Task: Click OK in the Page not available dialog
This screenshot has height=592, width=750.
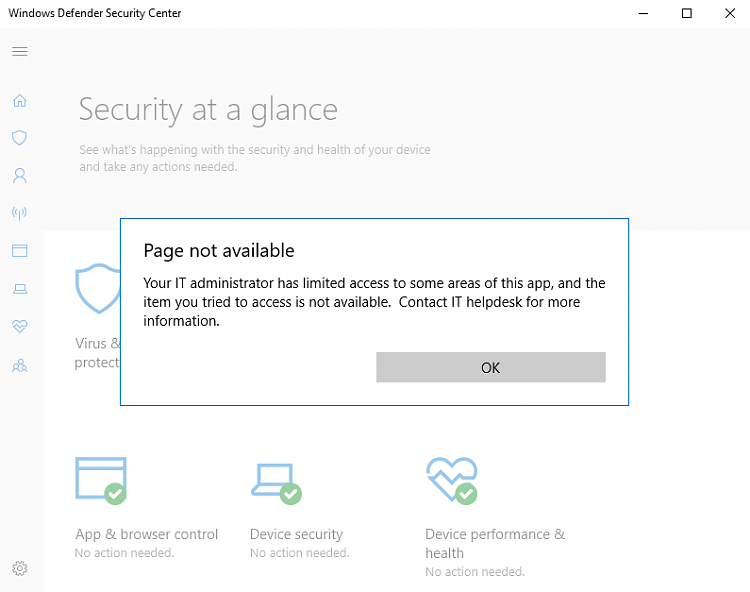Action: point(491,367)
